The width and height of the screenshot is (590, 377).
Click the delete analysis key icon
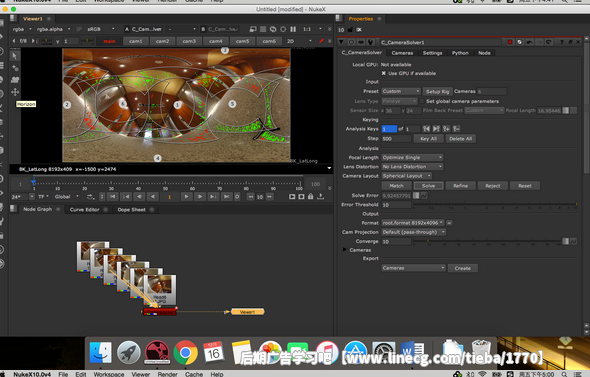(x=456, y=129)
